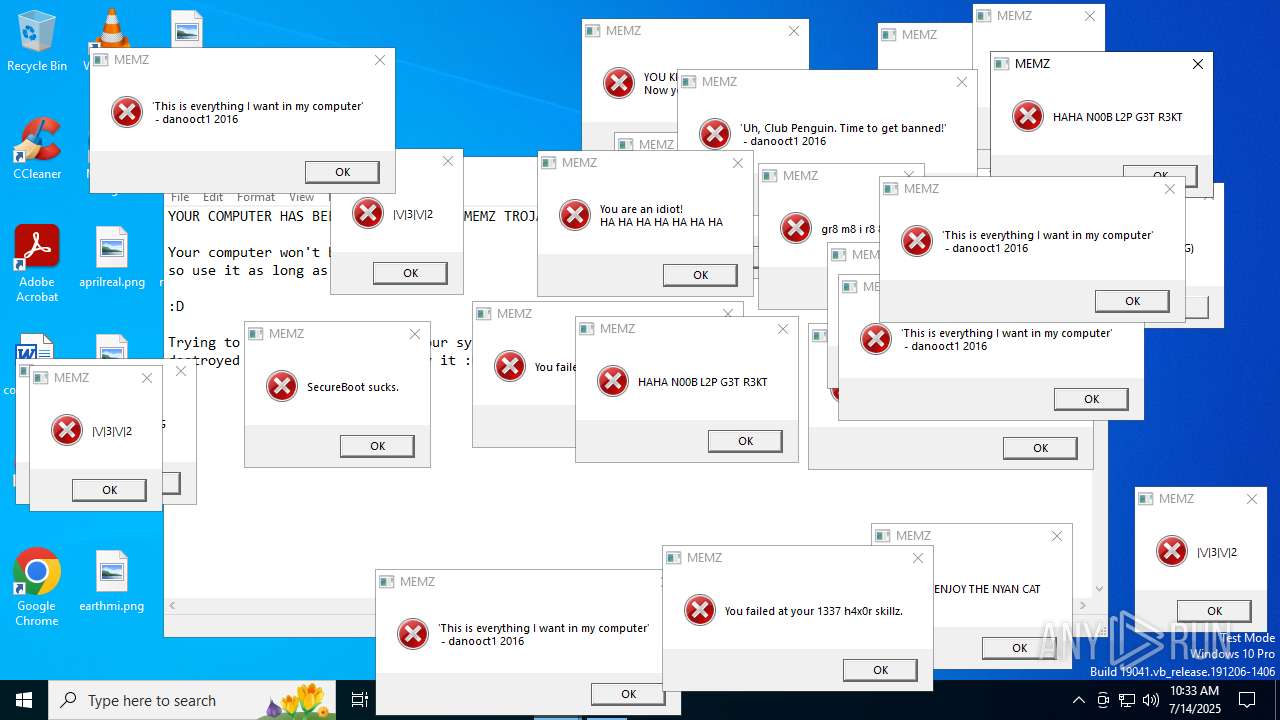1280x720 pixels.
Task: Click Notepad vertical scrollbar down arrow
Action: [1100, 589]
